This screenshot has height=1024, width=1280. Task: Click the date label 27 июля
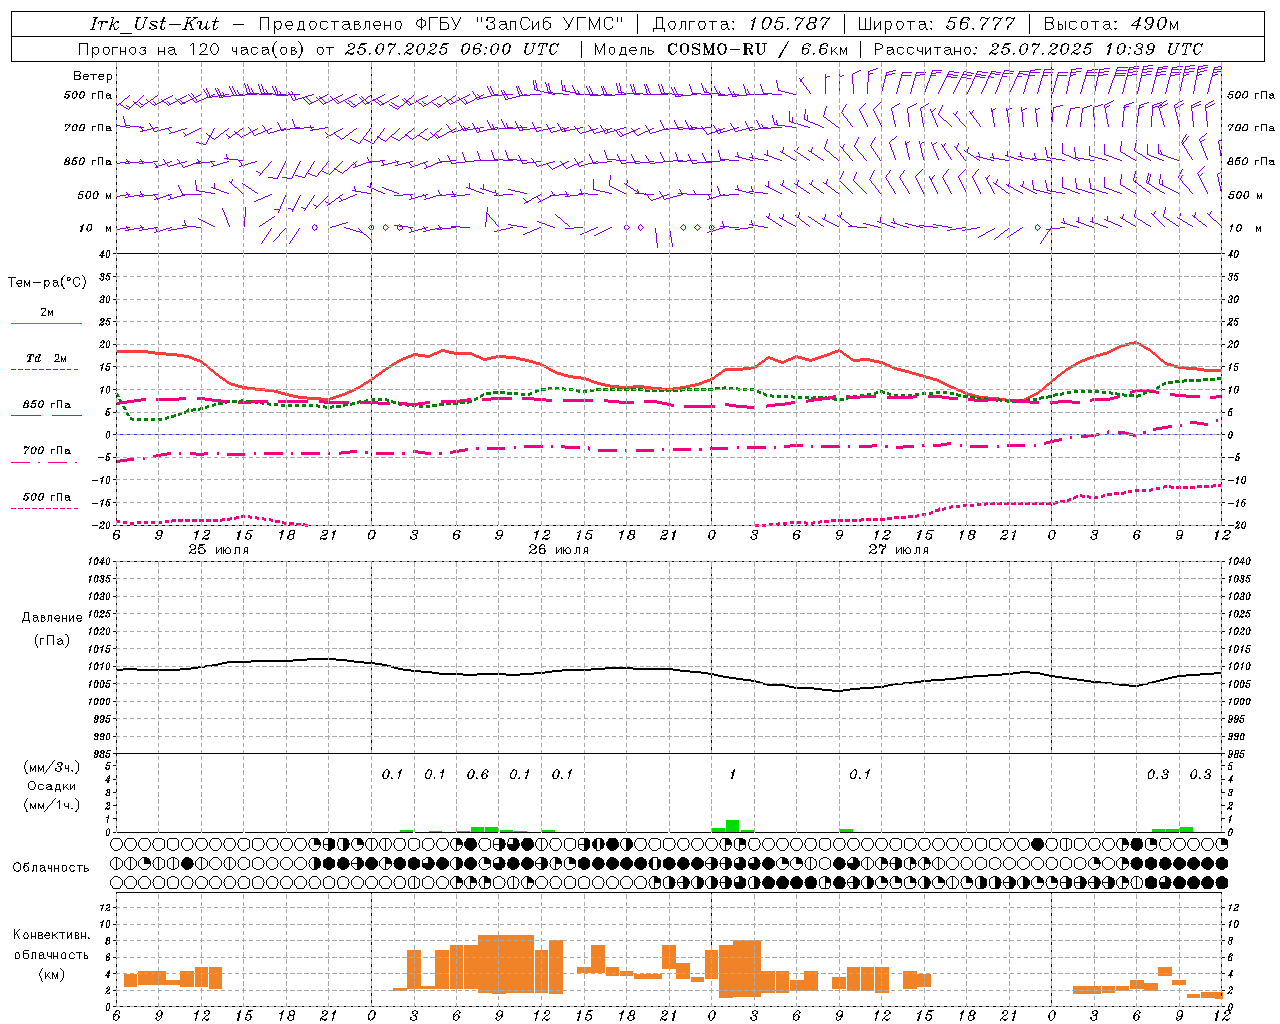tap(899, 550)
